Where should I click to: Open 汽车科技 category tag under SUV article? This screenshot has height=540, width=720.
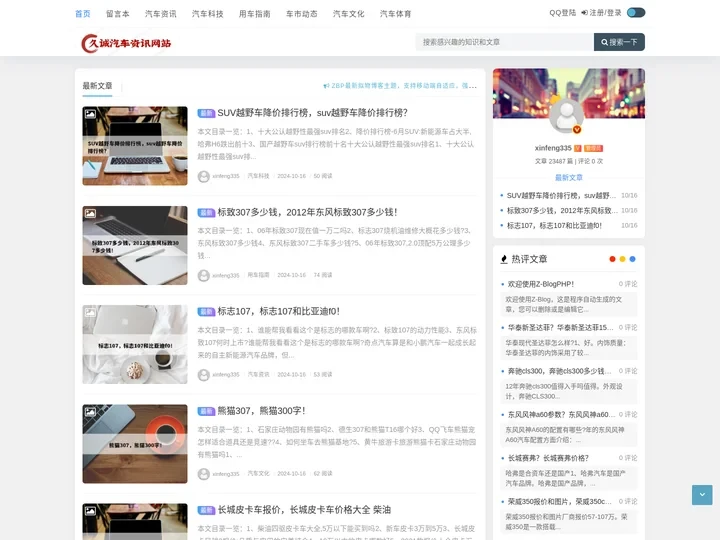tap(259, 176)
